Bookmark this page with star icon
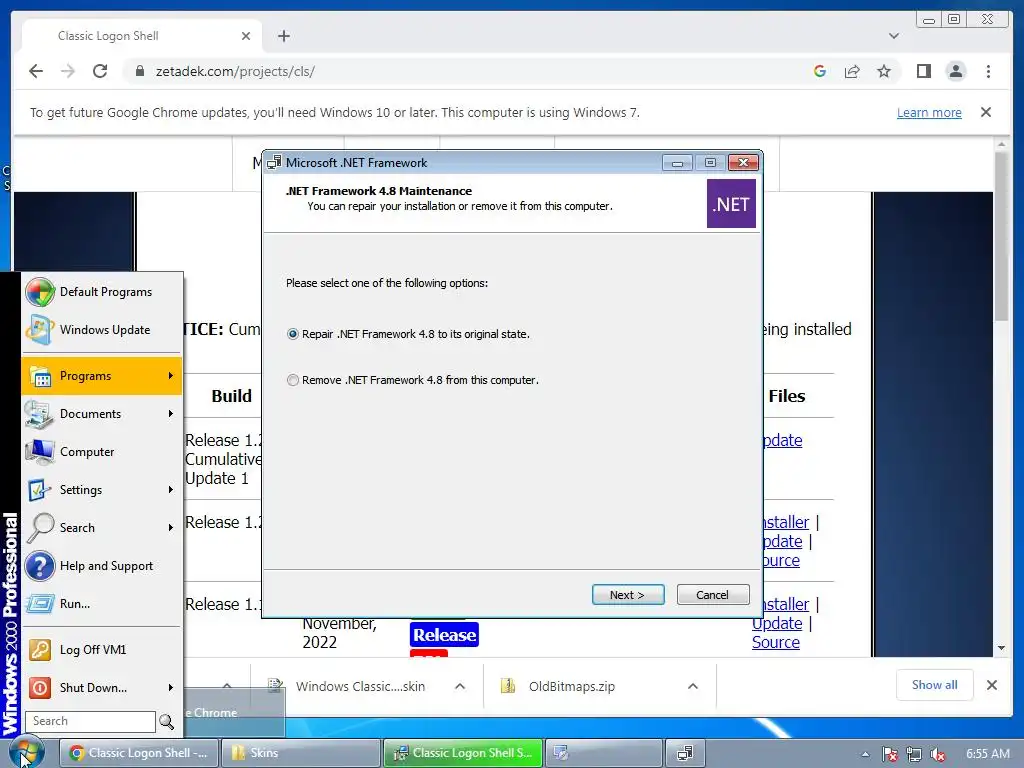Viewport: 1024px width, 768px height. coord(884,71)
